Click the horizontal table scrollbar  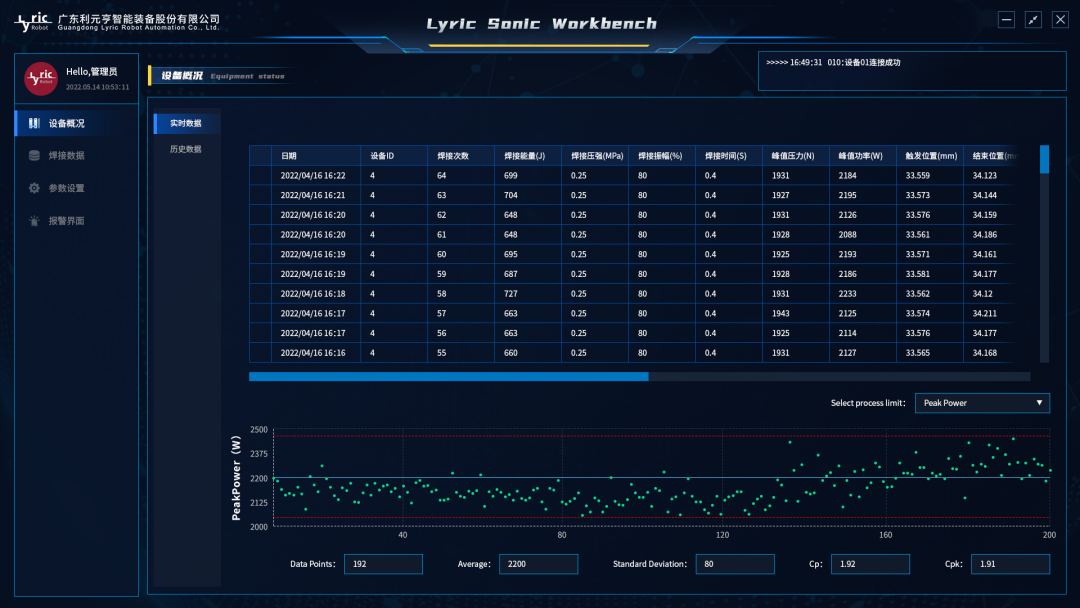(449, 377)
